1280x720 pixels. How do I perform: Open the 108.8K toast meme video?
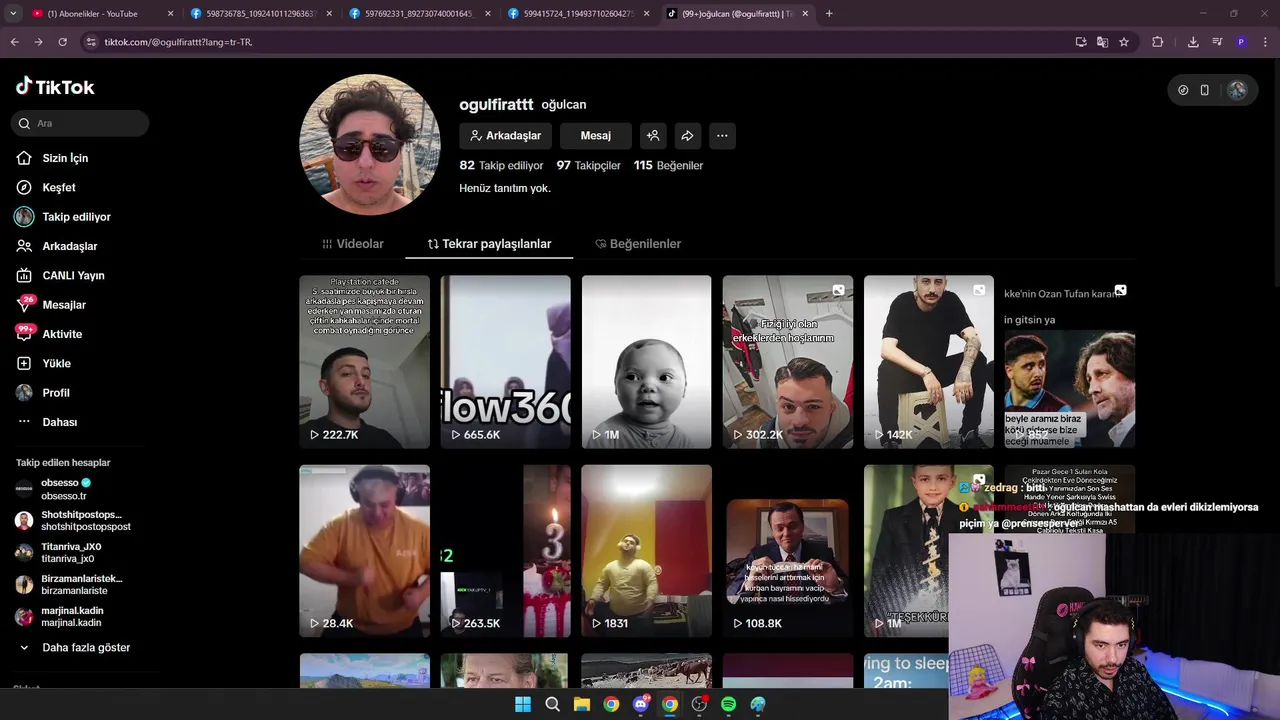coord(788,551)
